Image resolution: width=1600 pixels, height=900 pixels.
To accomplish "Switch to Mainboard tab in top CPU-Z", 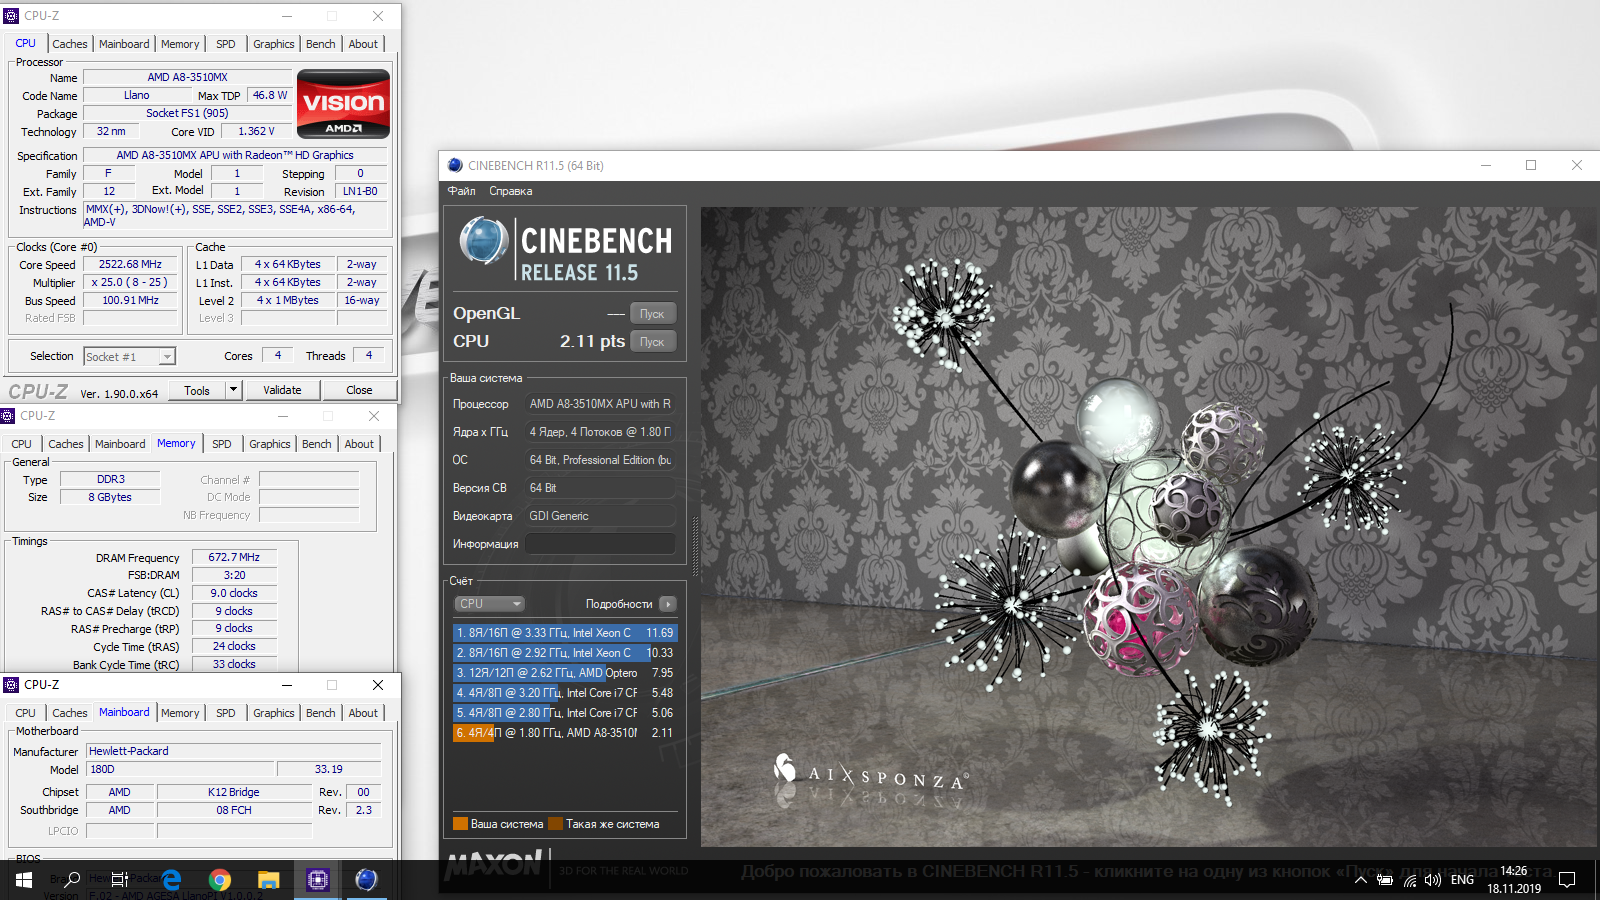I will [x=124, y=44].
